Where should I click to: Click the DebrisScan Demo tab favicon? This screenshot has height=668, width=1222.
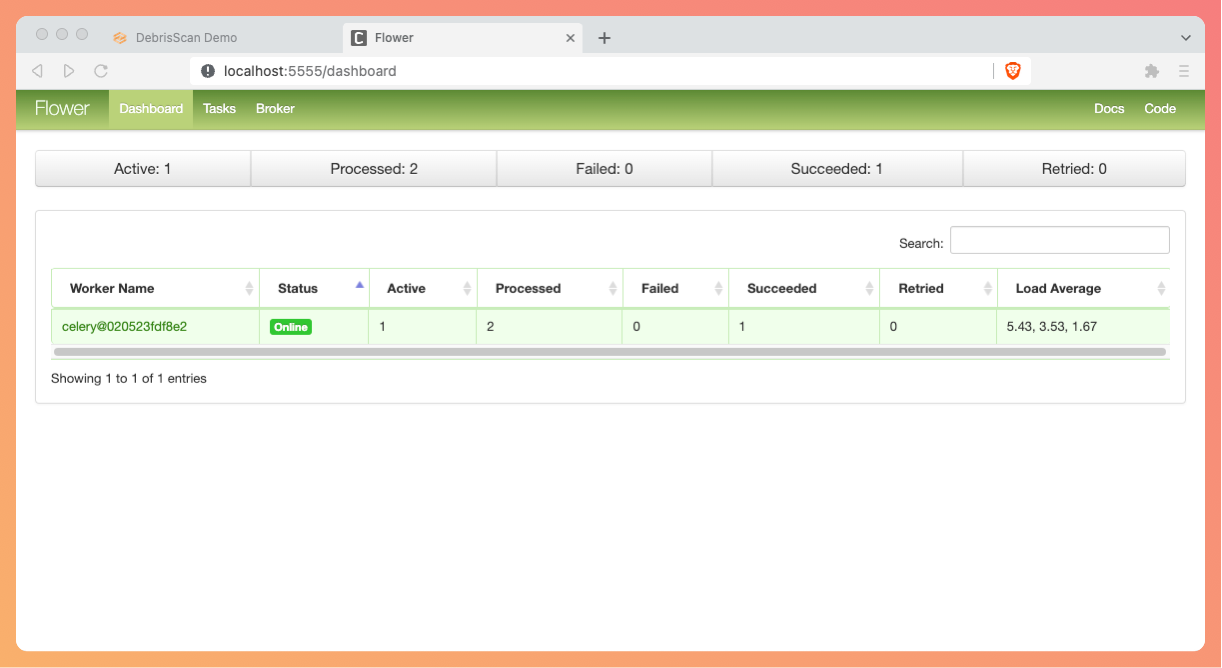[x=120, y=38]
